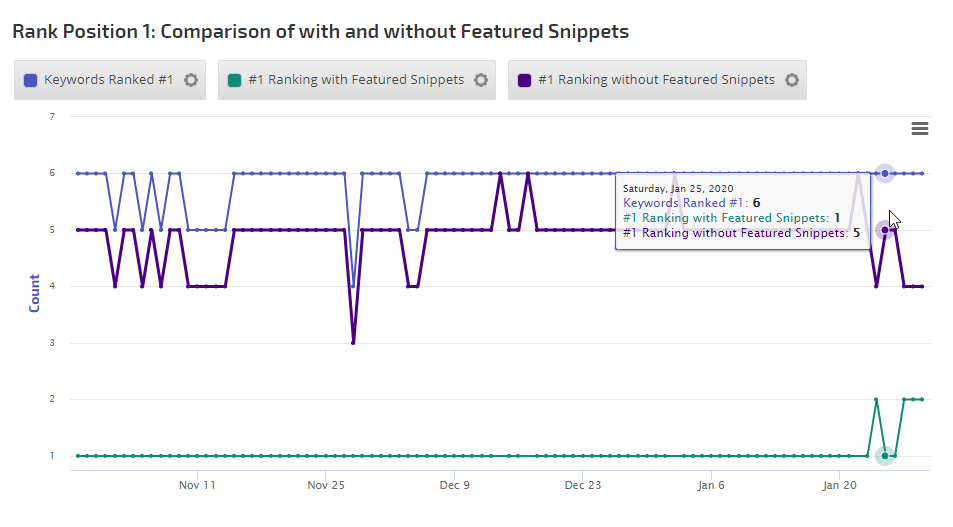953x527 pixels.
Task: Click the purple without Featured Snippets swatch
Action: (524, 80)
